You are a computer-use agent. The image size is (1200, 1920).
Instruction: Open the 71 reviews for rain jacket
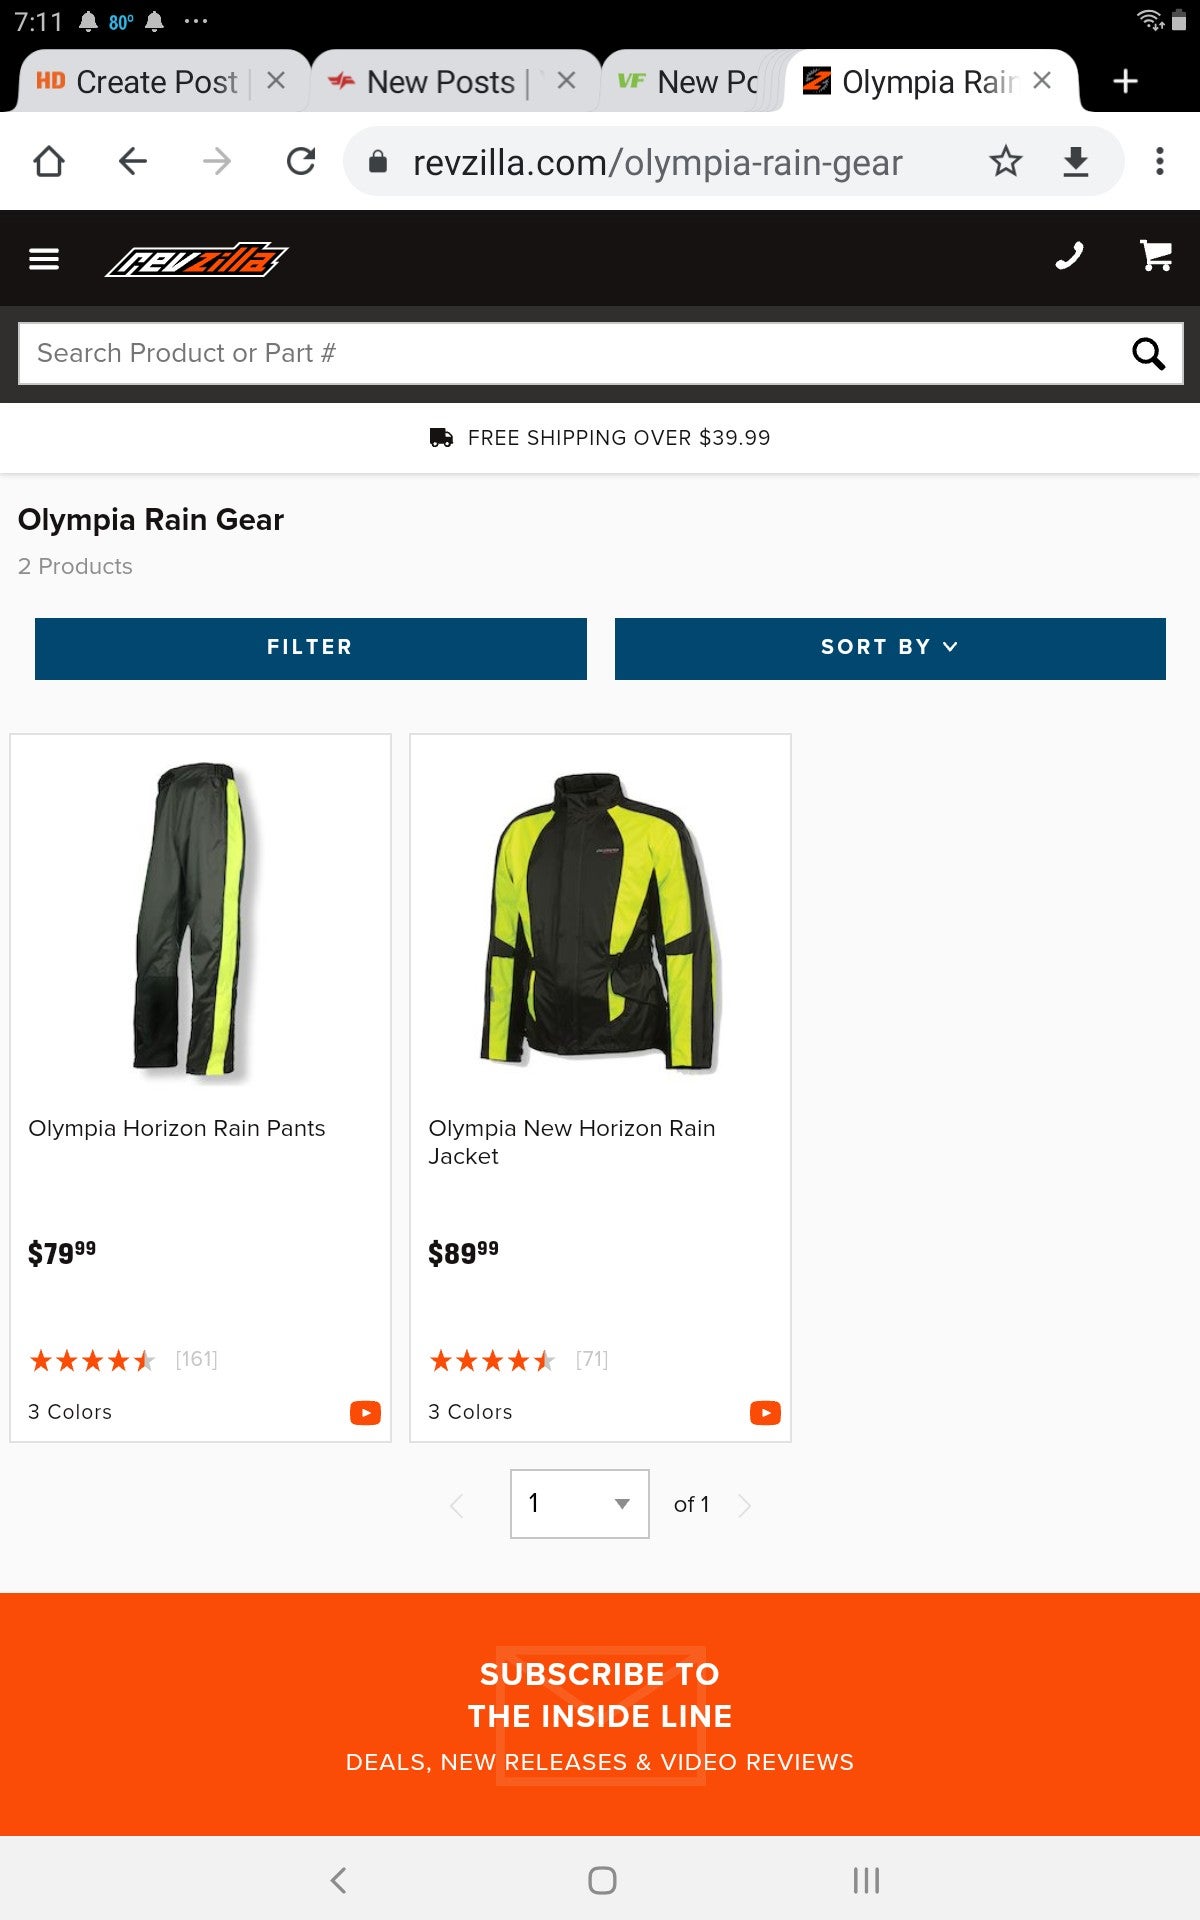coord(592,1359)
